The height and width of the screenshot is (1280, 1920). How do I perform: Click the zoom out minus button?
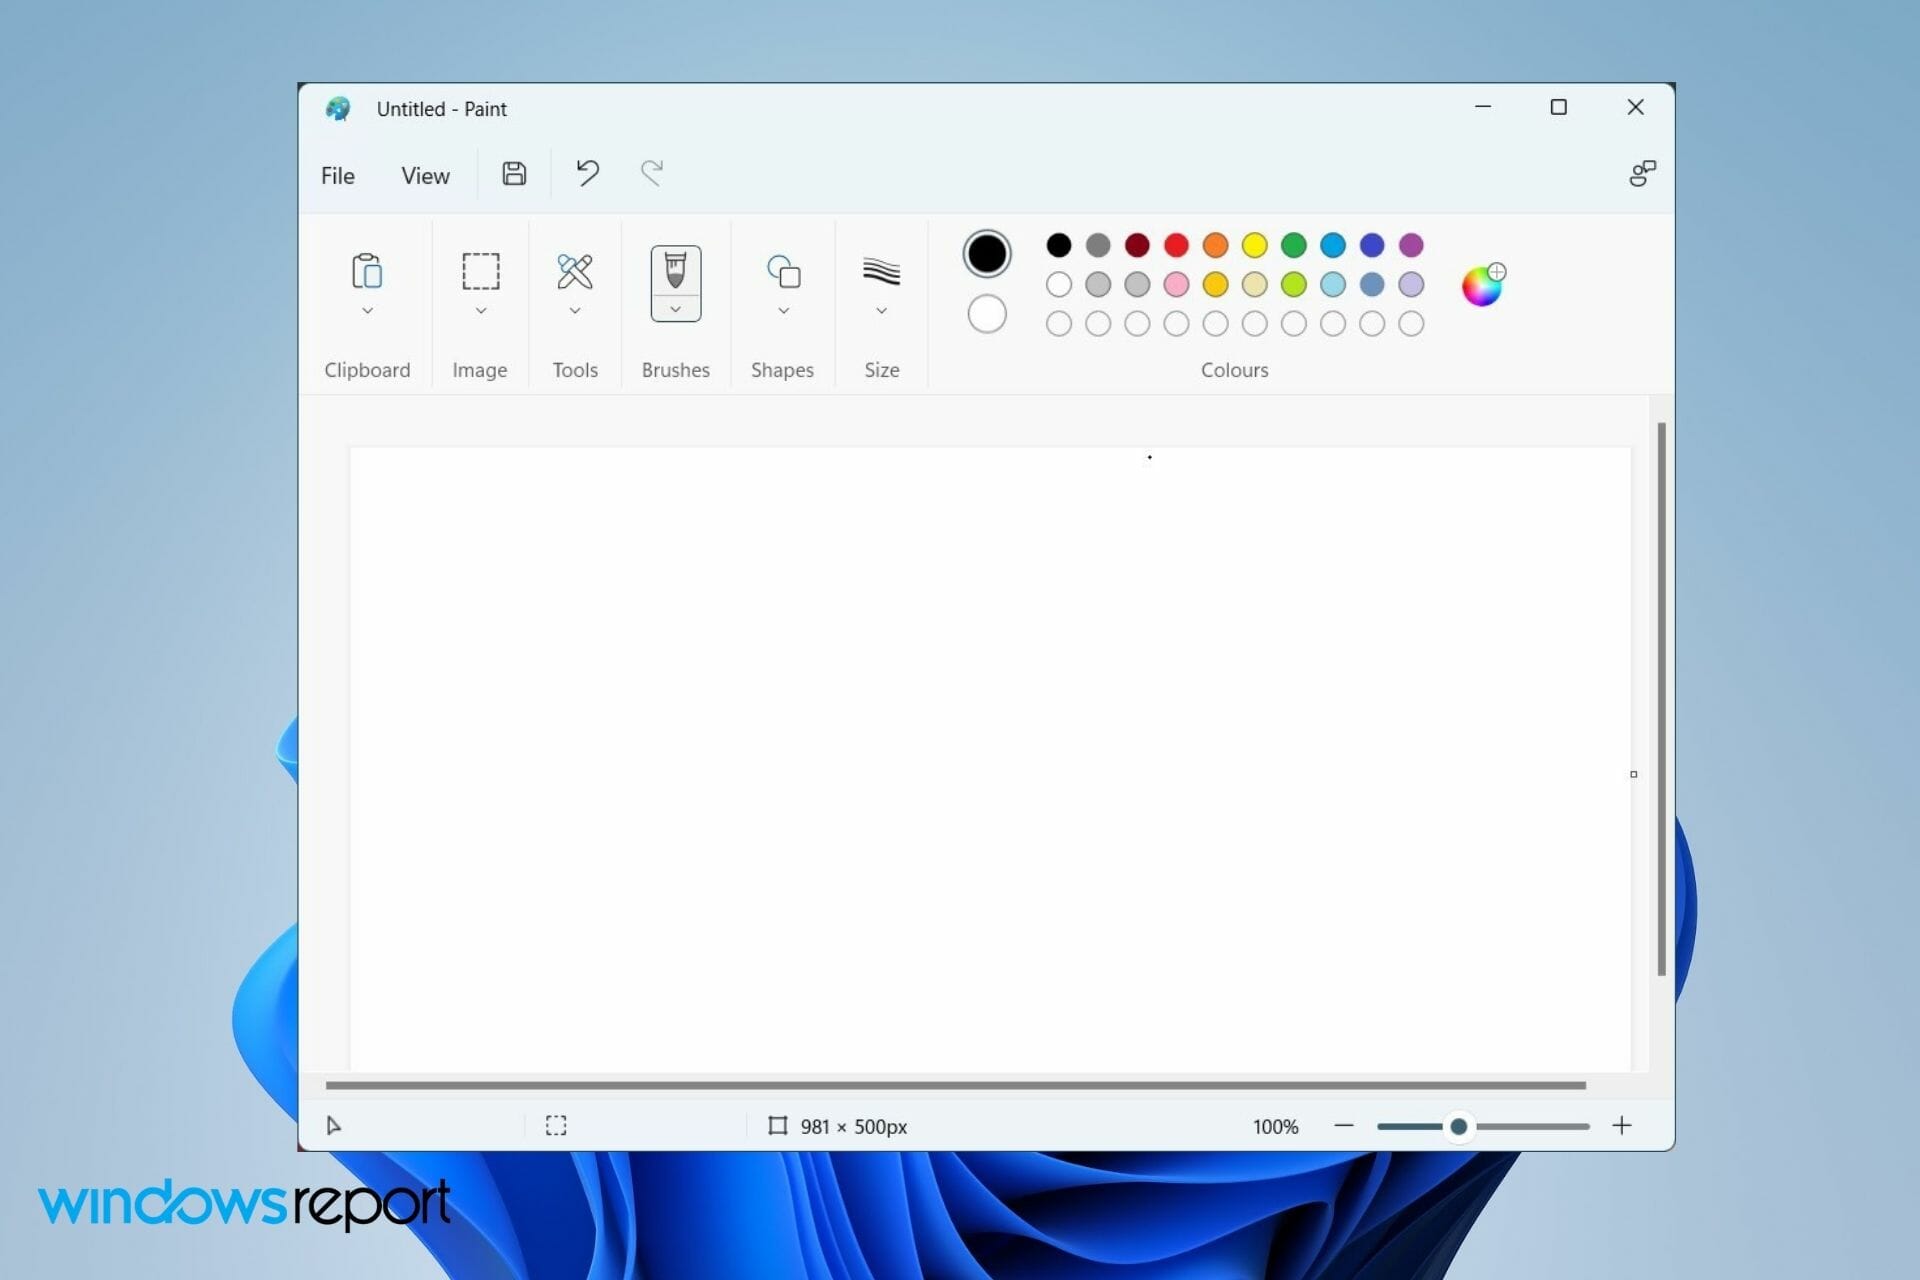click(1344, 1126)
